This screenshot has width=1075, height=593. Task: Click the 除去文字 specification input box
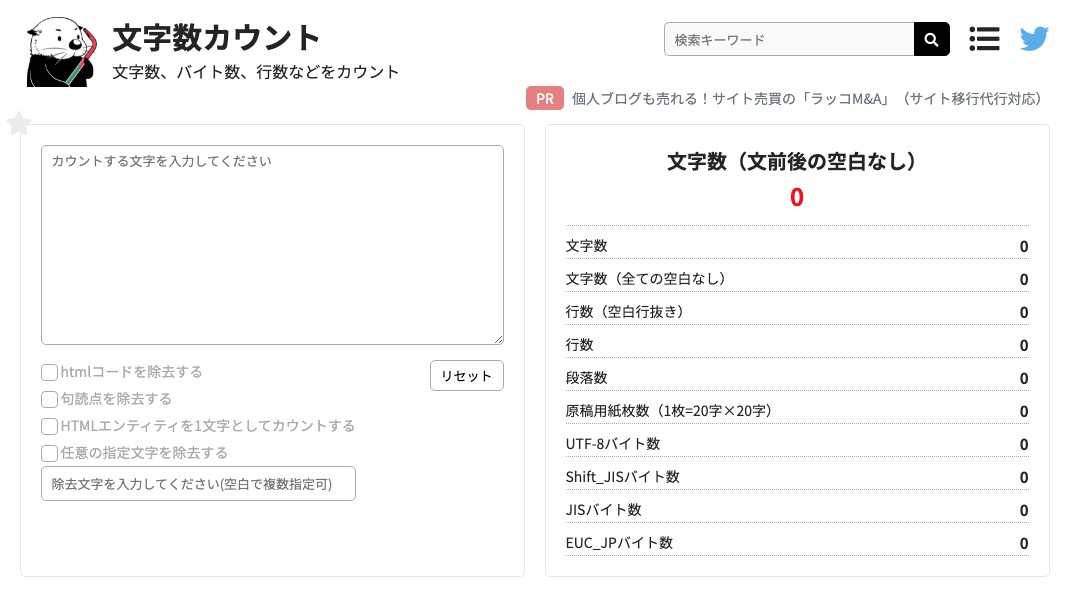point(198,483)
